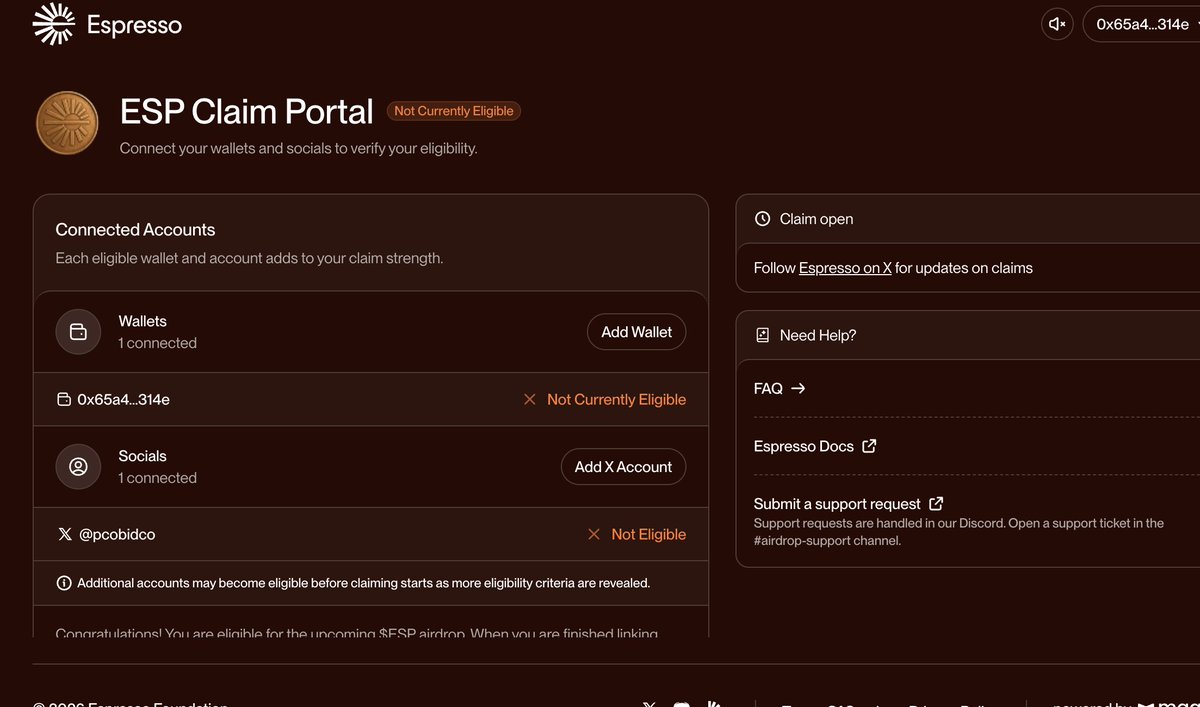Image resolution: width=1200 pixels, height=707 pixels.
Task: Open the Espresso on X link
Action: (x=845, y=268)
